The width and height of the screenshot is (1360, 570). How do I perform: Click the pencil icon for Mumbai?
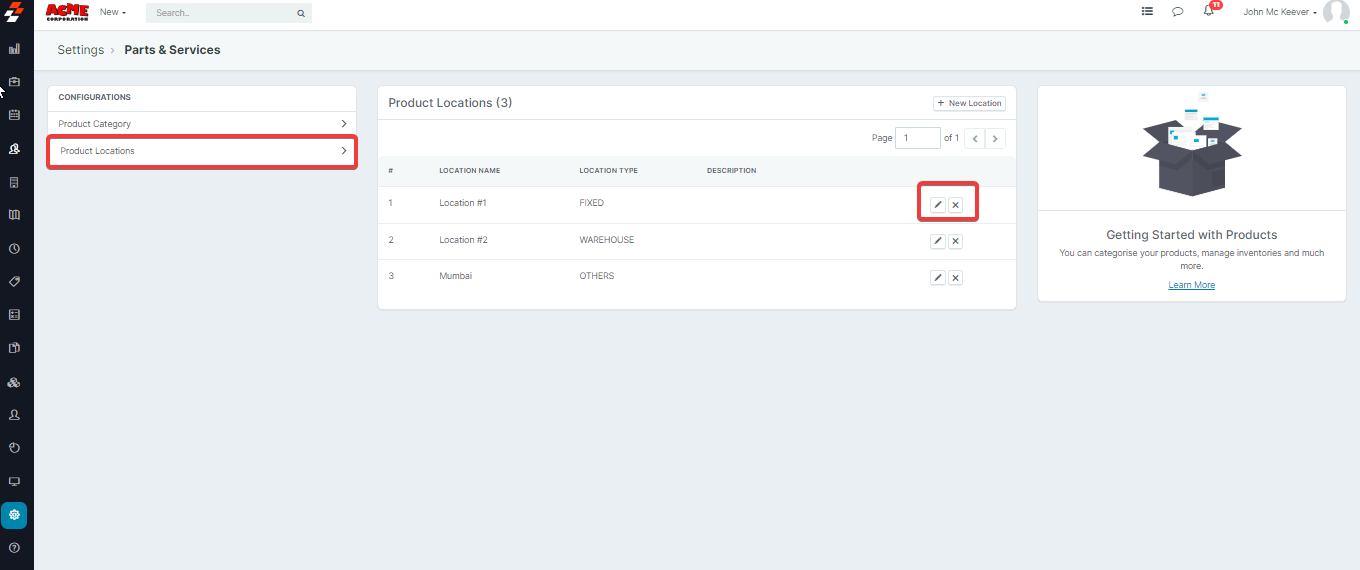point(937,278)
